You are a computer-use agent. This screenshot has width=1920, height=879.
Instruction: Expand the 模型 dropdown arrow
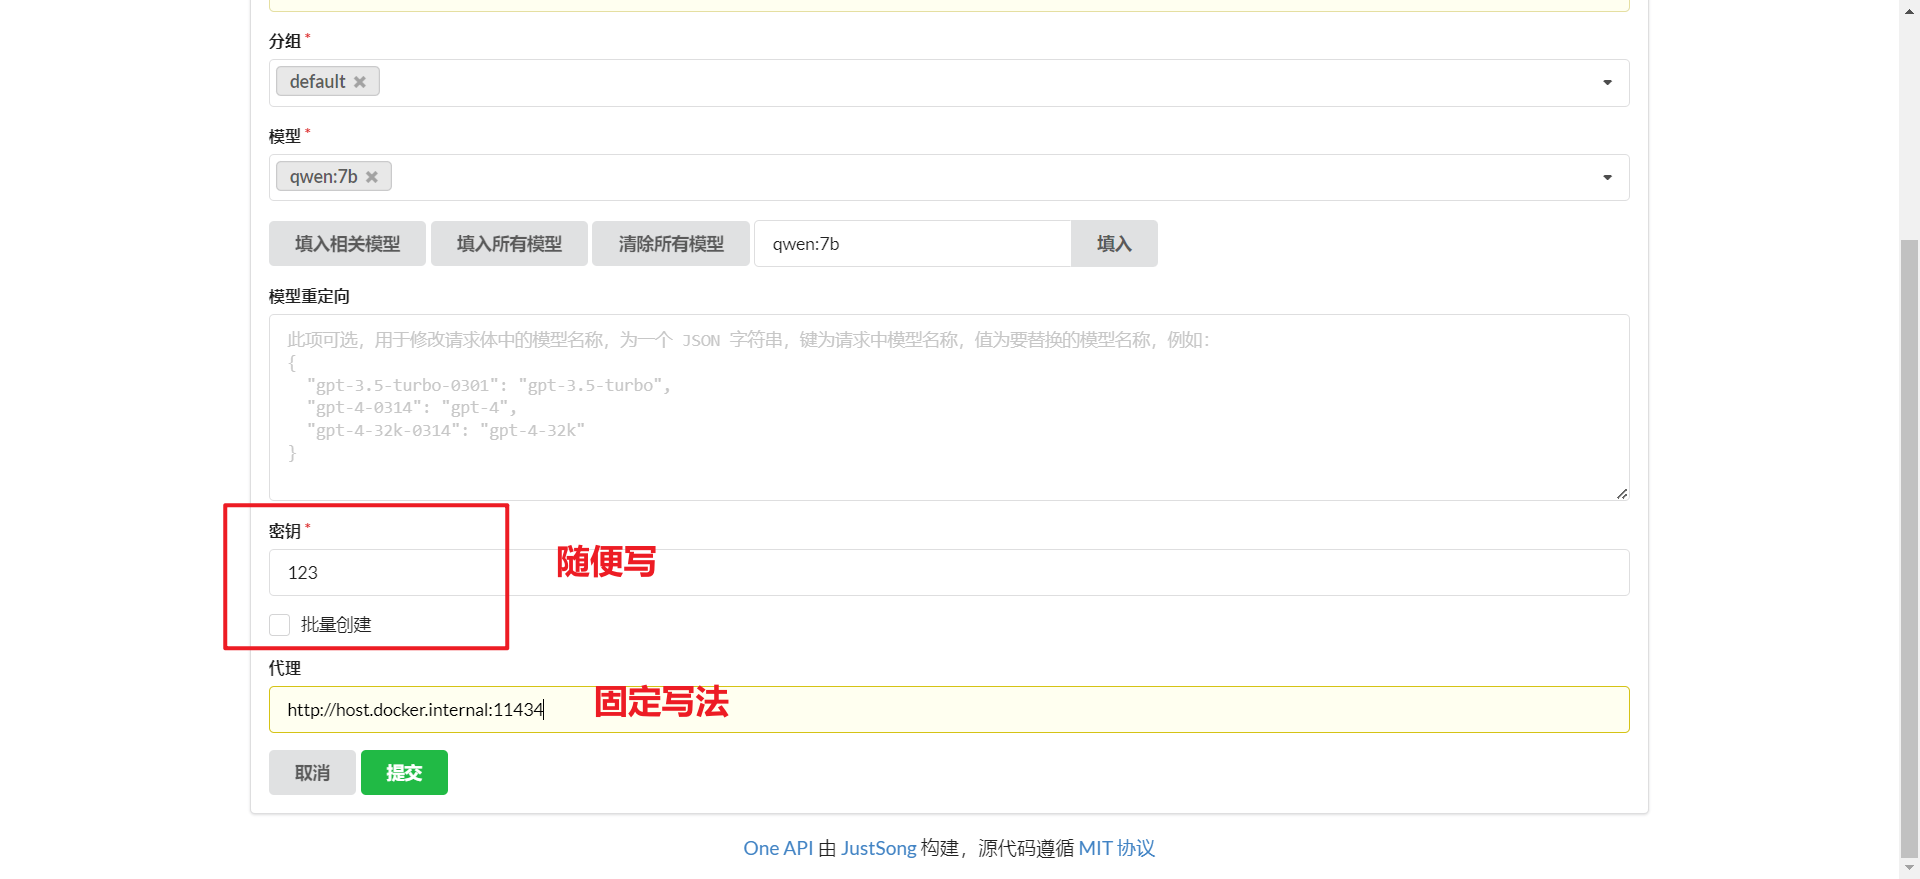coord(1607,178)
